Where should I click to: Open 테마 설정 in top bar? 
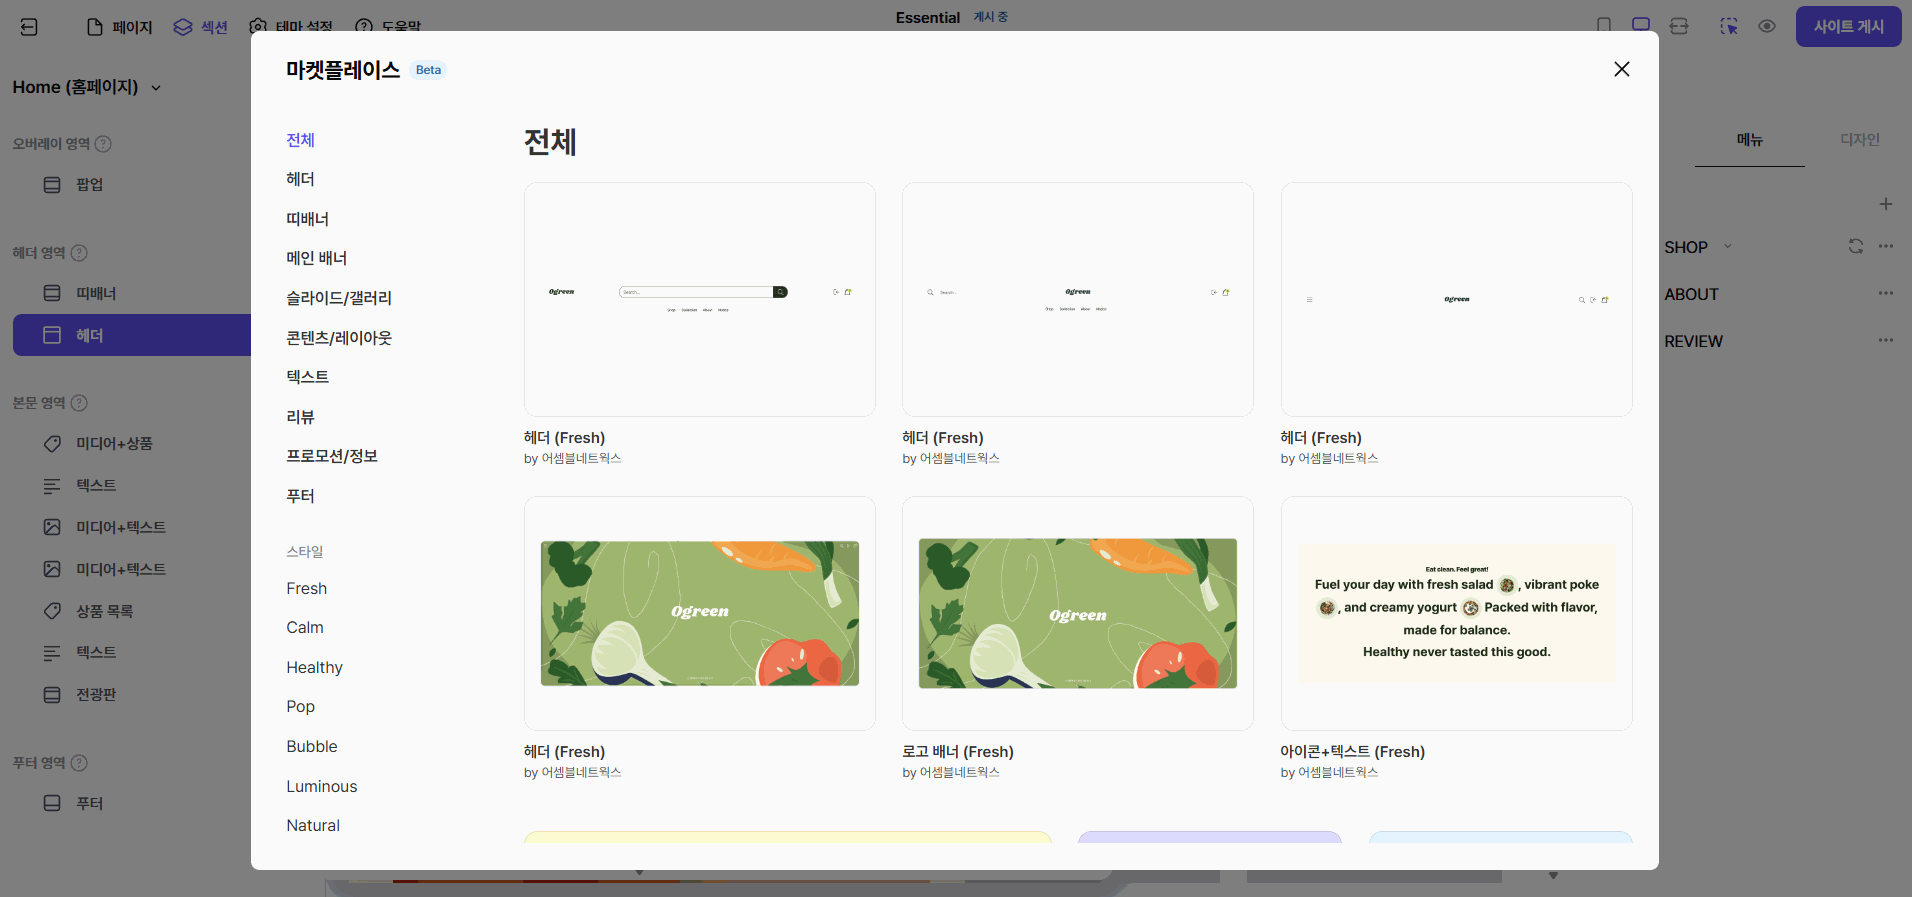pyautogui.click(x=291, y=27)
